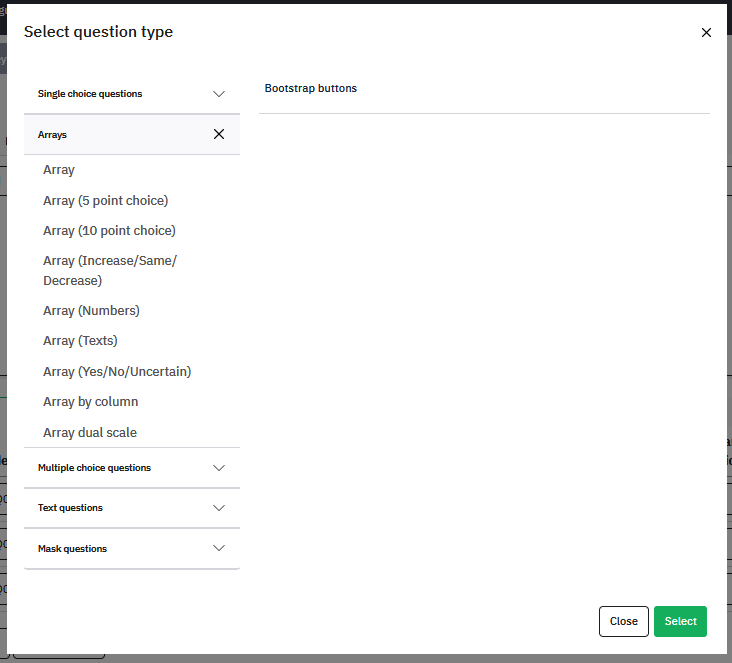Pick Array (Numbers) question type
732x663 pixels.
[x=92, y=310]
